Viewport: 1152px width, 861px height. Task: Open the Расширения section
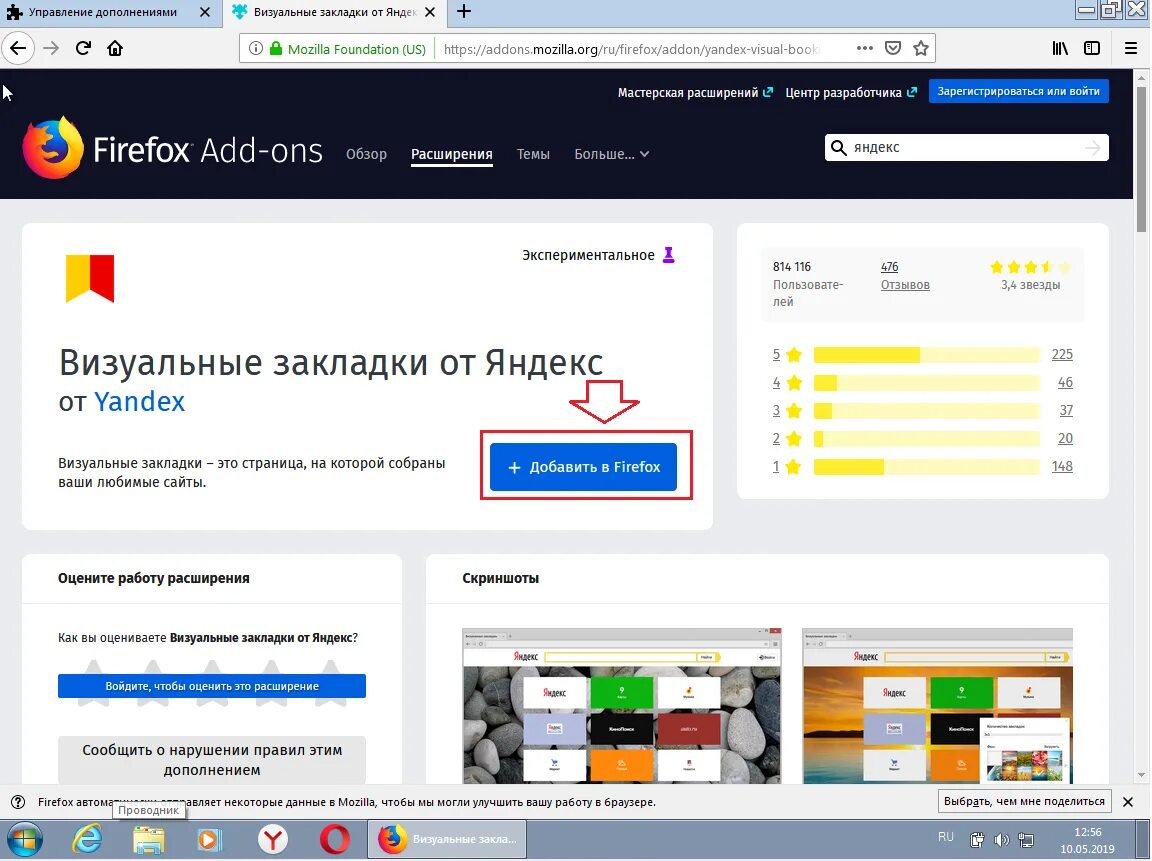click(452, 154)
